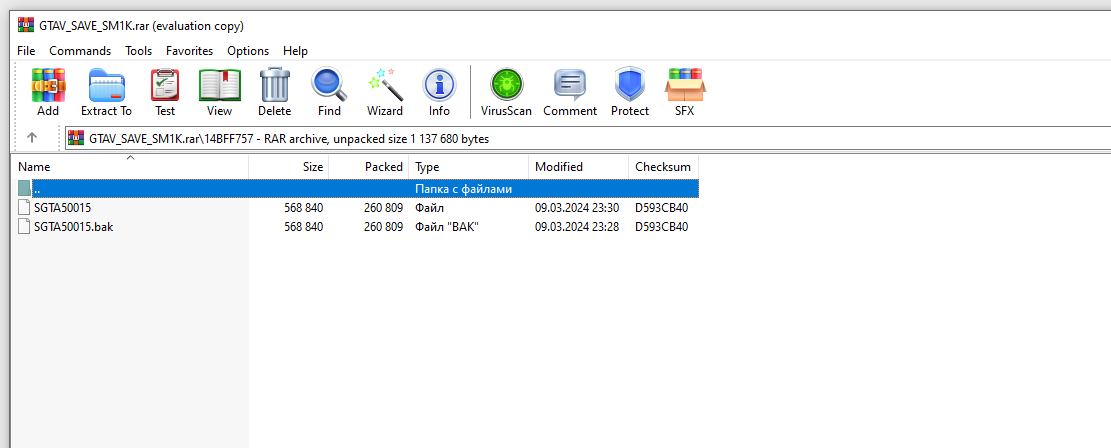1111x448 pixels.
Task: Select the ".." parent folder row
Action: point(358,189)
